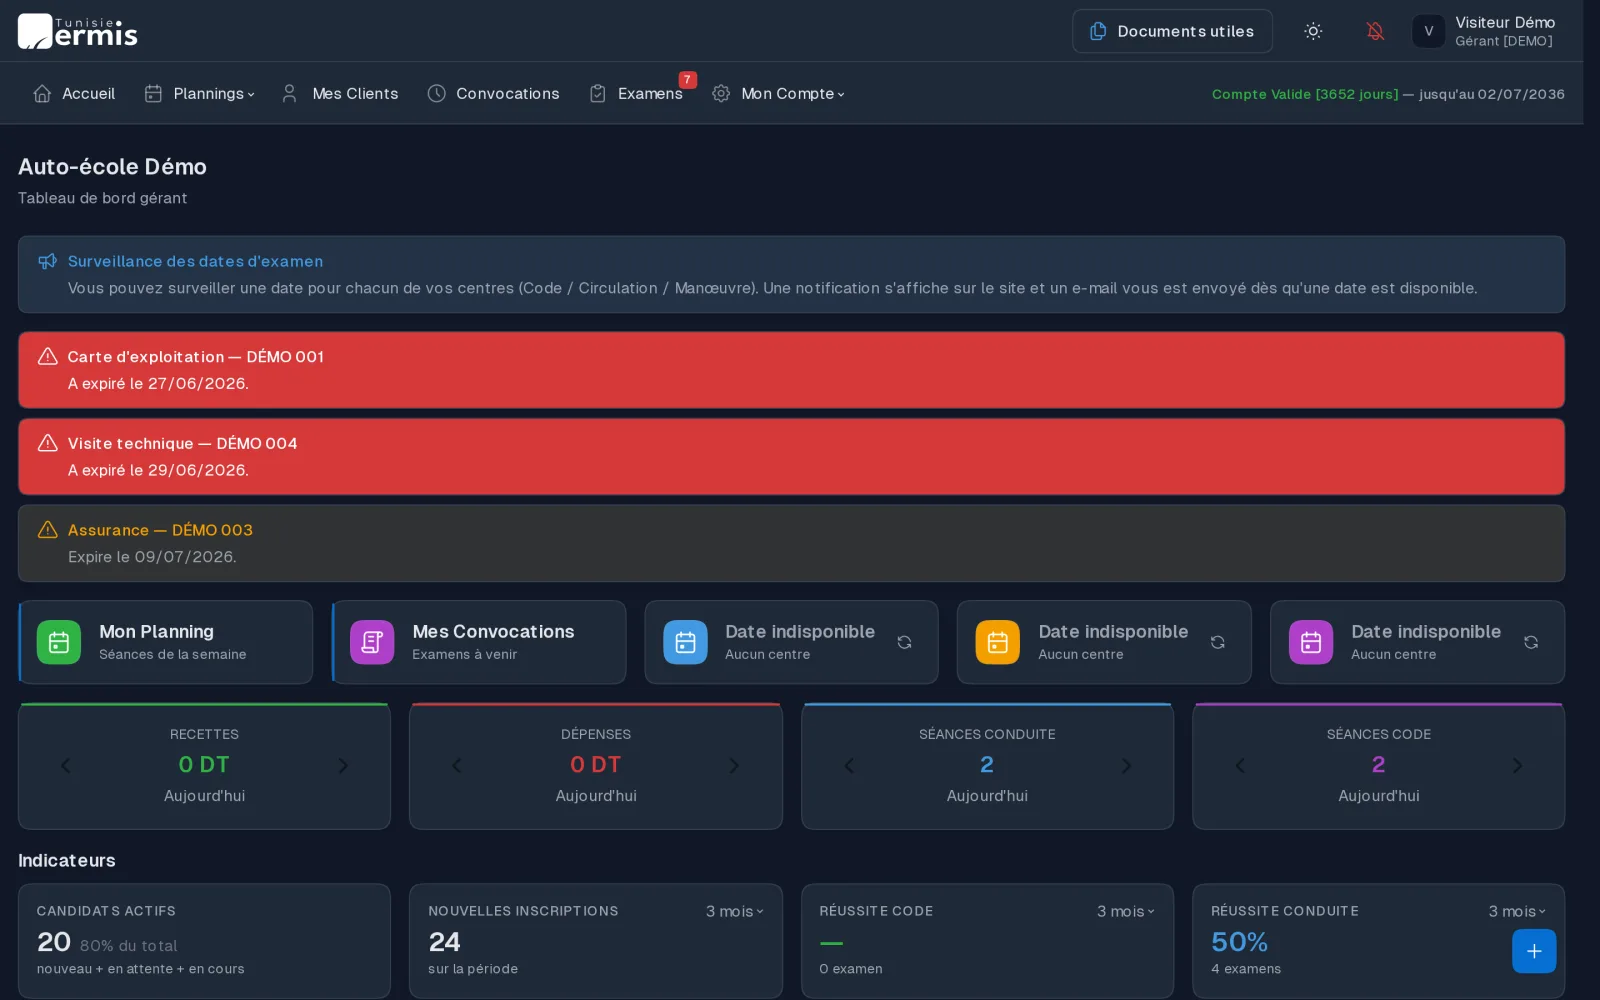Go to previous period in Recettes
This screenshot has width=1600, height=1000.
tap(66, 765)
